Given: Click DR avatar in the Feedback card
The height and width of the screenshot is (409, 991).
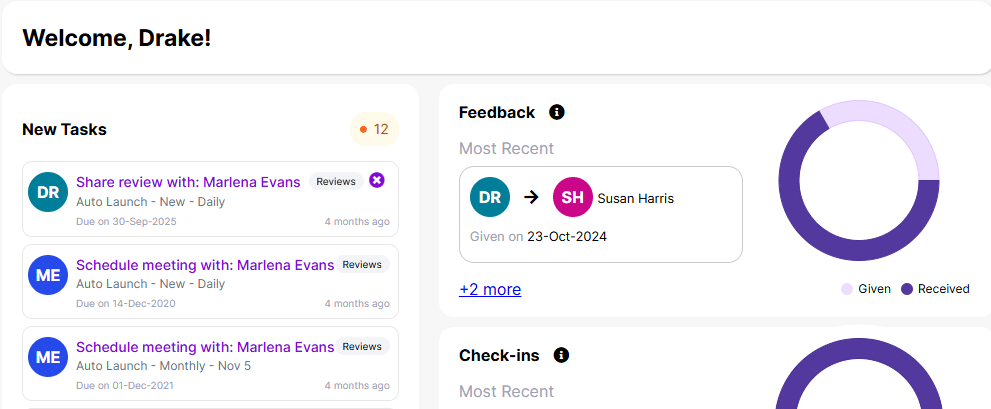Looking at the screenshot, I should click(490, 198).
